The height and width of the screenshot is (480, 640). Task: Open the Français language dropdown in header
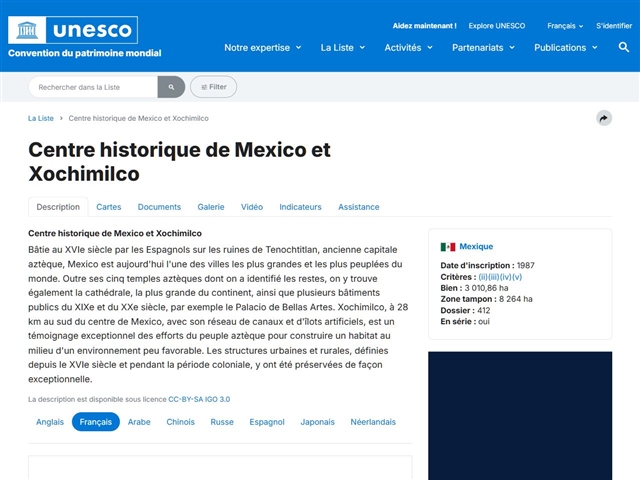pos(565,26)
